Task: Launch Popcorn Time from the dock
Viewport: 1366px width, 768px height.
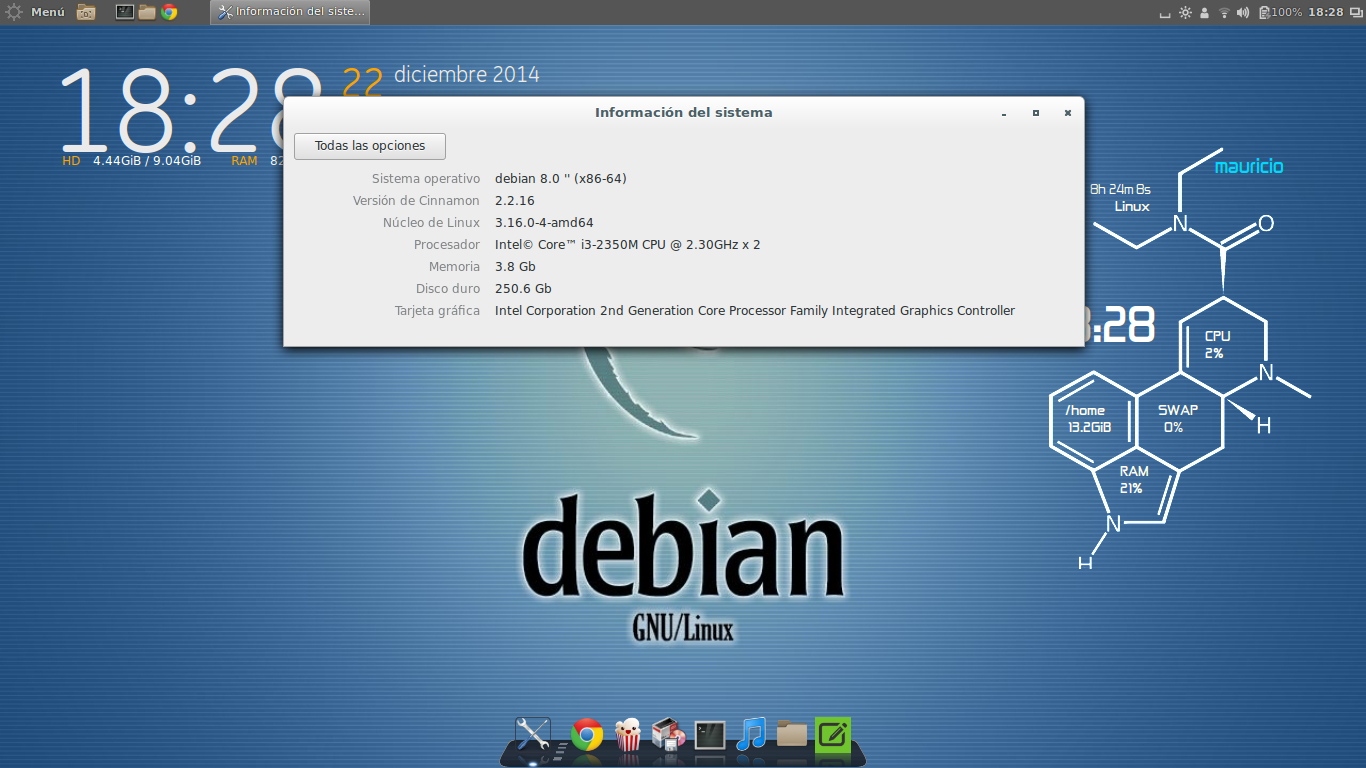Action: point(629,733)
